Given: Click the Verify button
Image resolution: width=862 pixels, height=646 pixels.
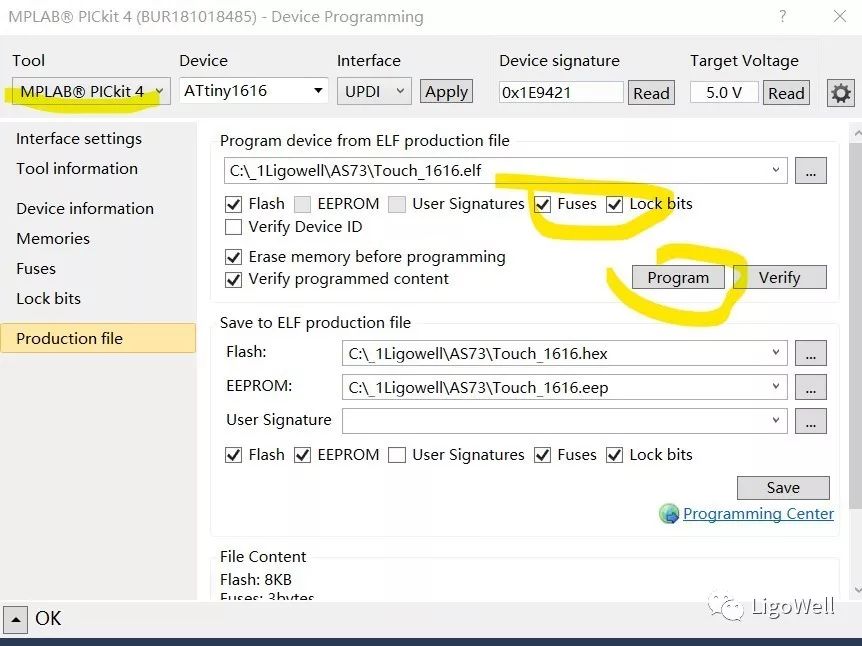Looking at the screenshot, I should (780, 278).
